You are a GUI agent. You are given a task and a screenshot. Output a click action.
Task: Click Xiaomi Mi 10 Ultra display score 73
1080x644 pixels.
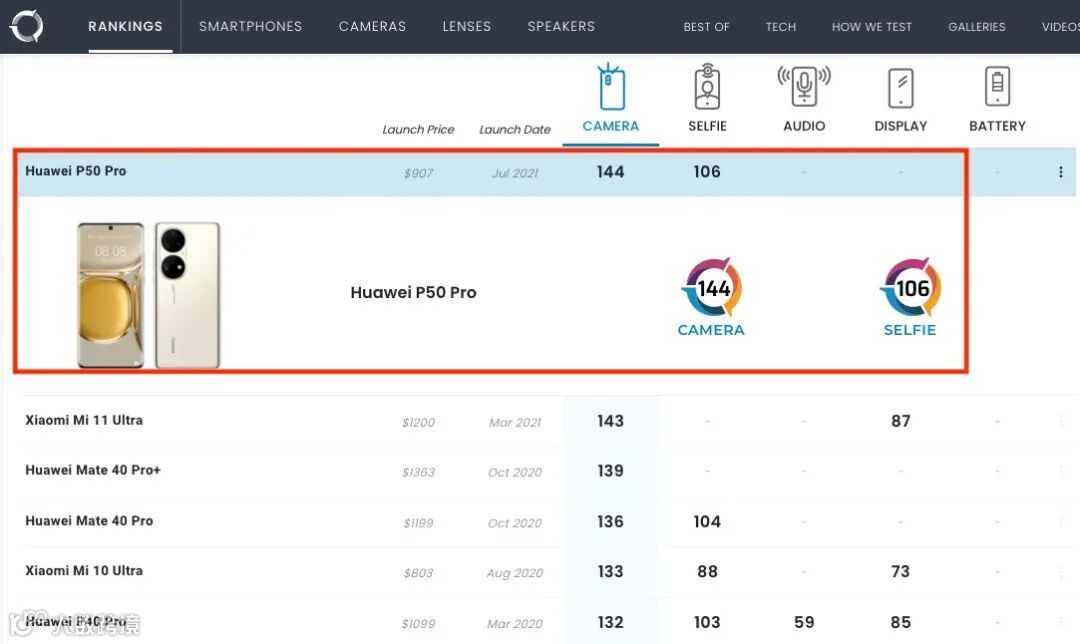(x=901, y=571)
